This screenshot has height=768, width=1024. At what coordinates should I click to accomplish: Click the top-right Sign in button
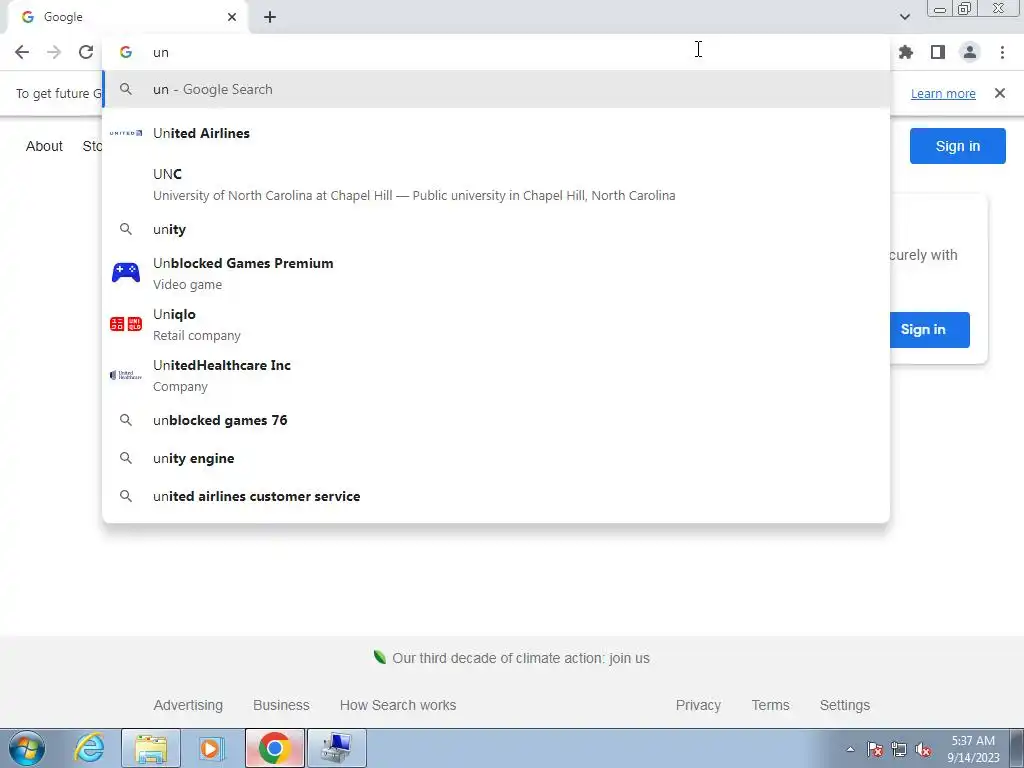pyautogui.click(x=957, y=146)
